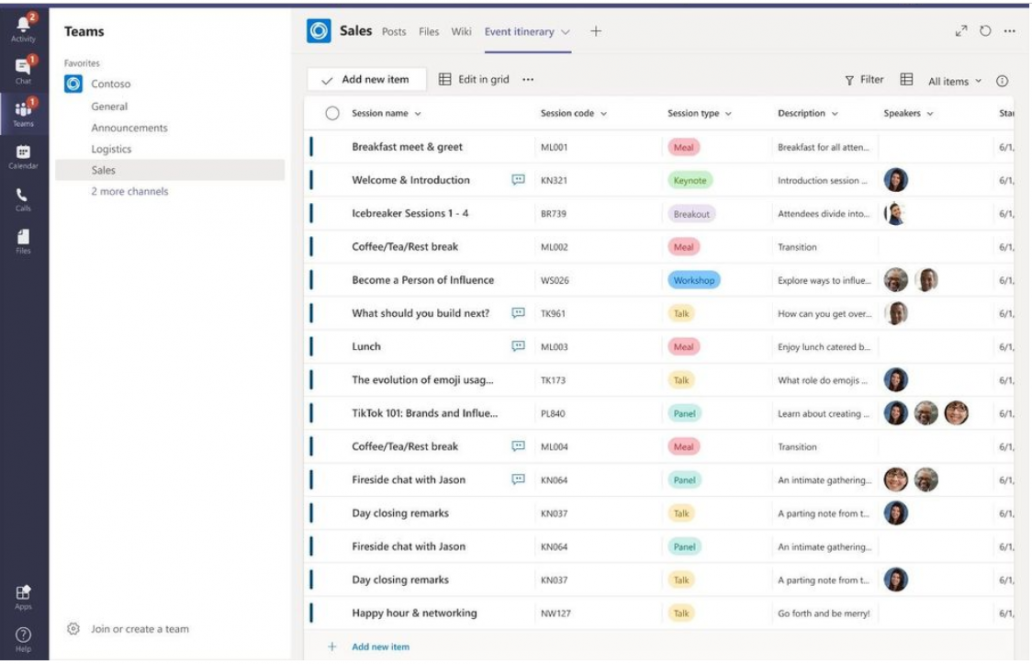Image resolution: width=1032 pixels, height=664 pixels.
Task: Click the Workshop tag pill
Action: point(694,280)
